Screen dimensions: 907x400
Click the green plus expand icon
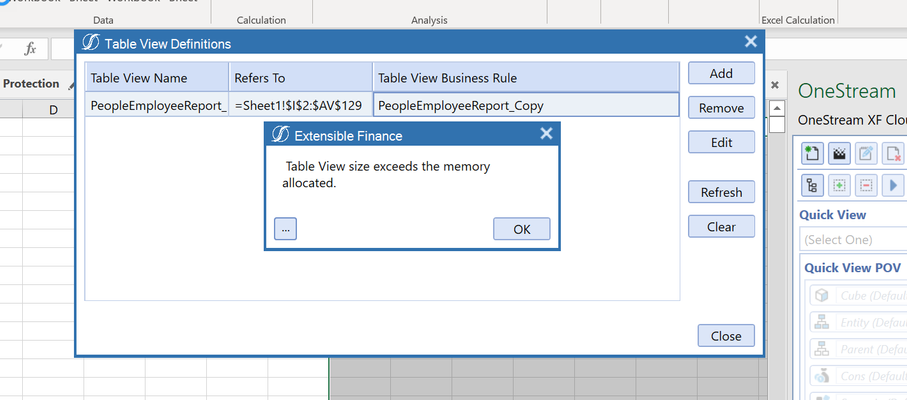839,186
